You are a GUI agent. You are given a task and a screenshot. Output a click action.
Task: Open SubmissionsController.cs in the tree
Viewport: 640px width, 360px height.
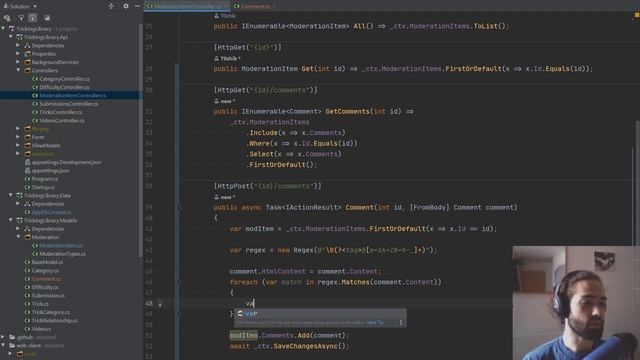click(69, 104)
